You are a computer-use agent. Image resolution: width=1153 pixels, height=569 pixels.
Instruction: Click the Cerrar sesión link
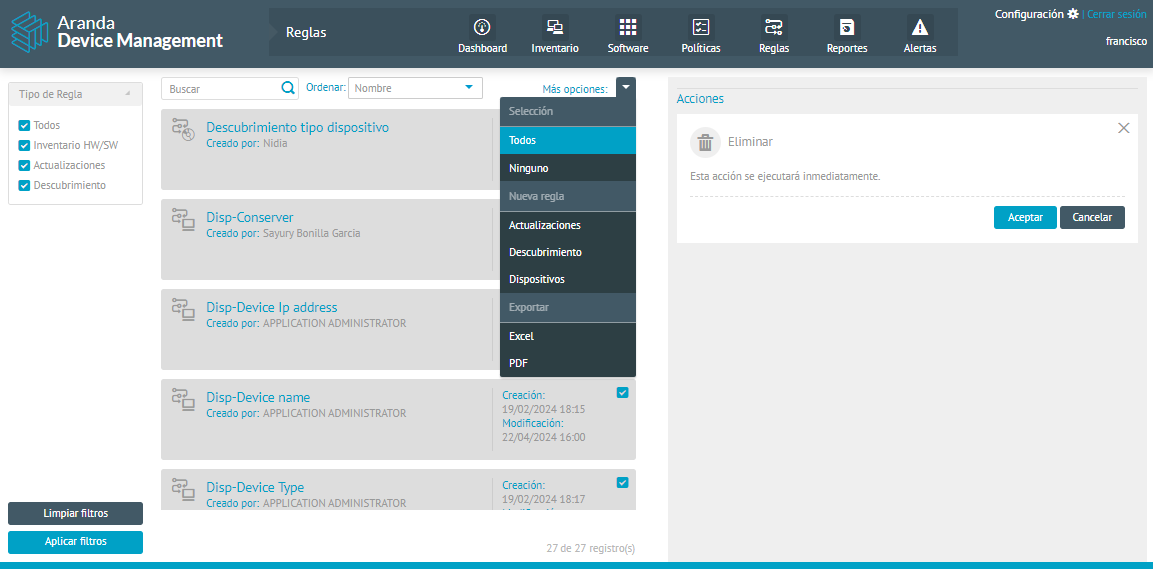pyautogui.click(x=1116, y=14)
